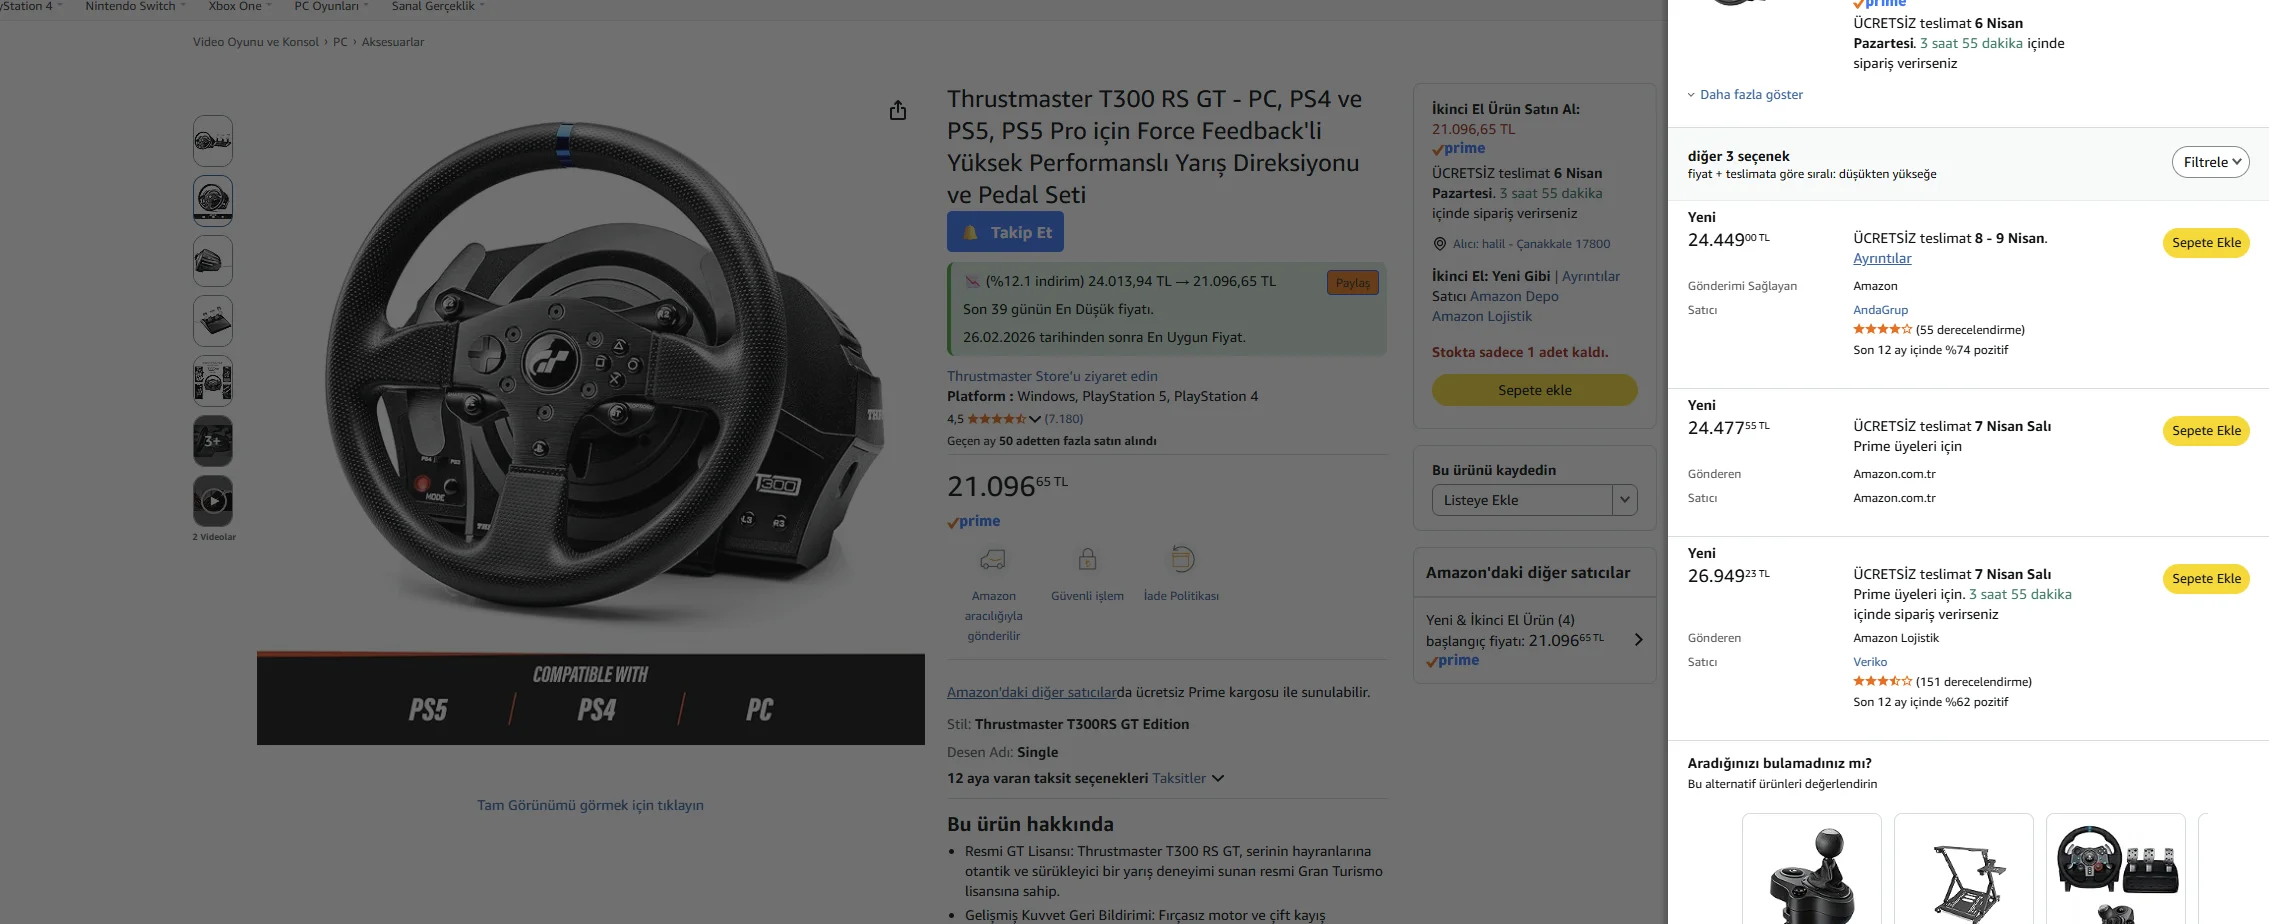Click Alıcı: halil - Çanakkale 17800 address
The height and width of the screenshot is (924, 2269).
[1531, 244]
